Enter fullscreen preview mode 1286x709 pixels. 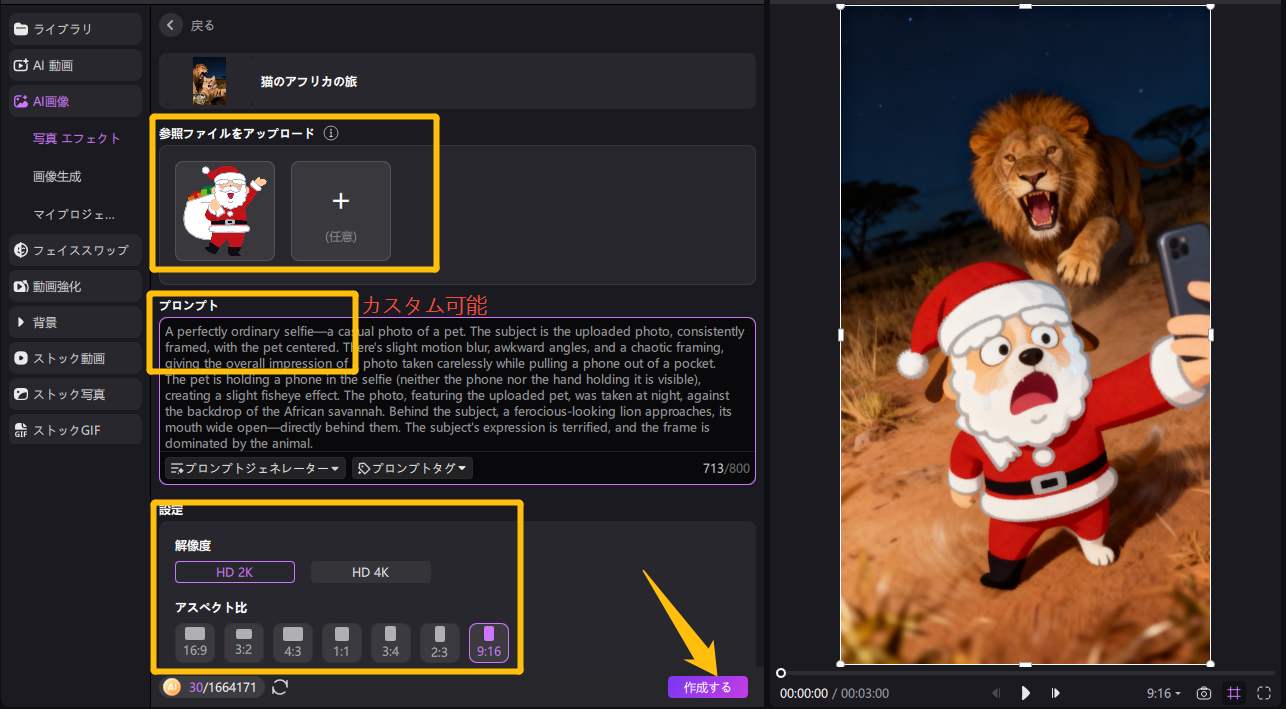point(1264,693)
